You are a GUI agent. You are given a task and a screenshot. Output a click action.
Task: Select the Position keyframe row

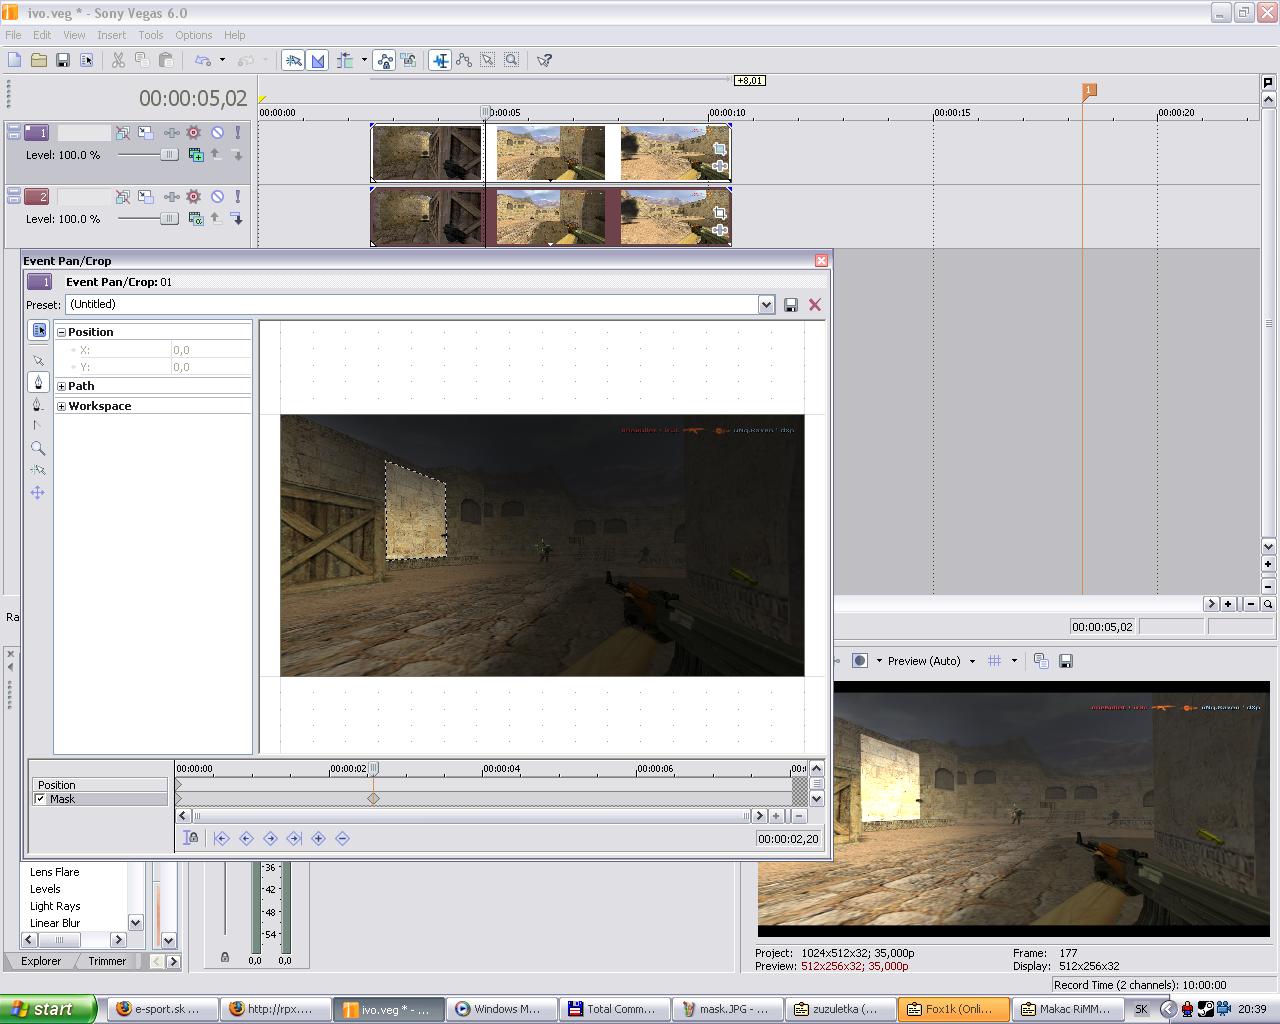99,785
